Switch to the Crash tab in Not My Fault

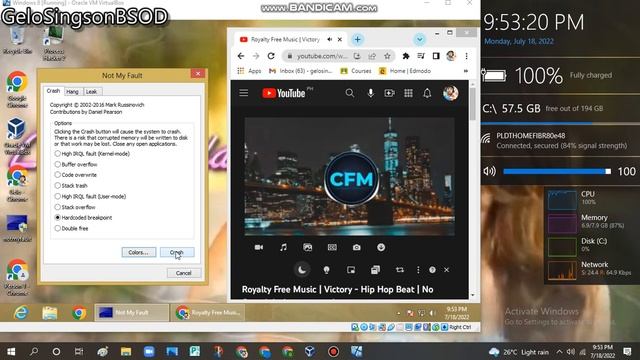(x=53, y=91)
